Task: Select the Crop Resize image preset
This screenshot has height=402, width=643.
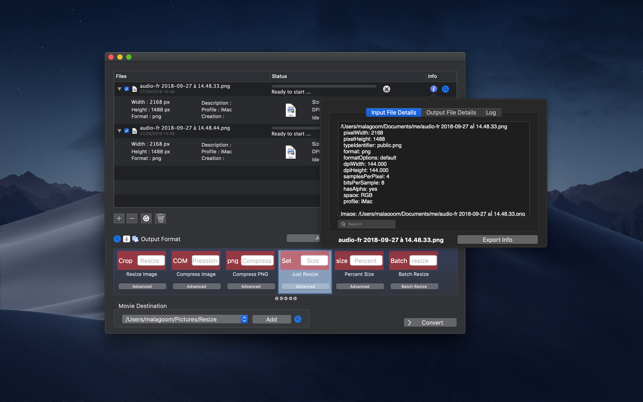Action: [141, 260]
